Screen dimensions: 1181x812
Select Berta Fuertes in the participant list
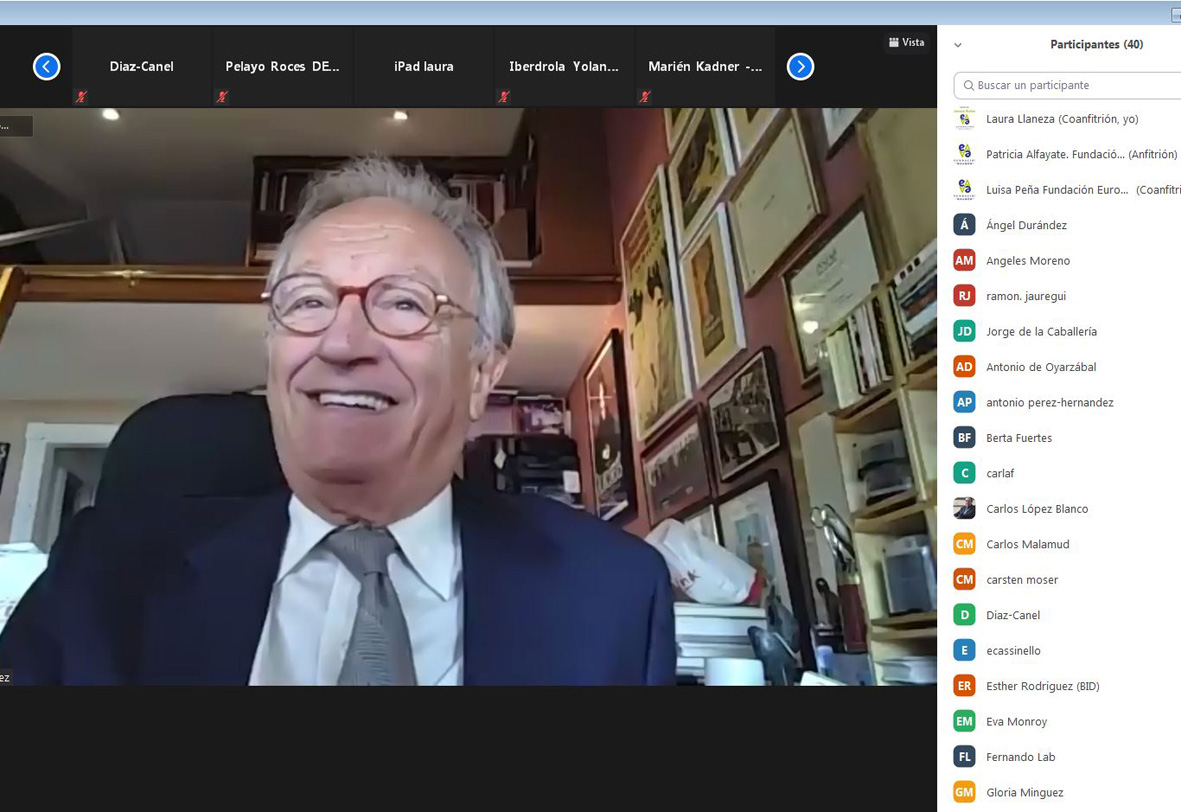pos(1018,438)
